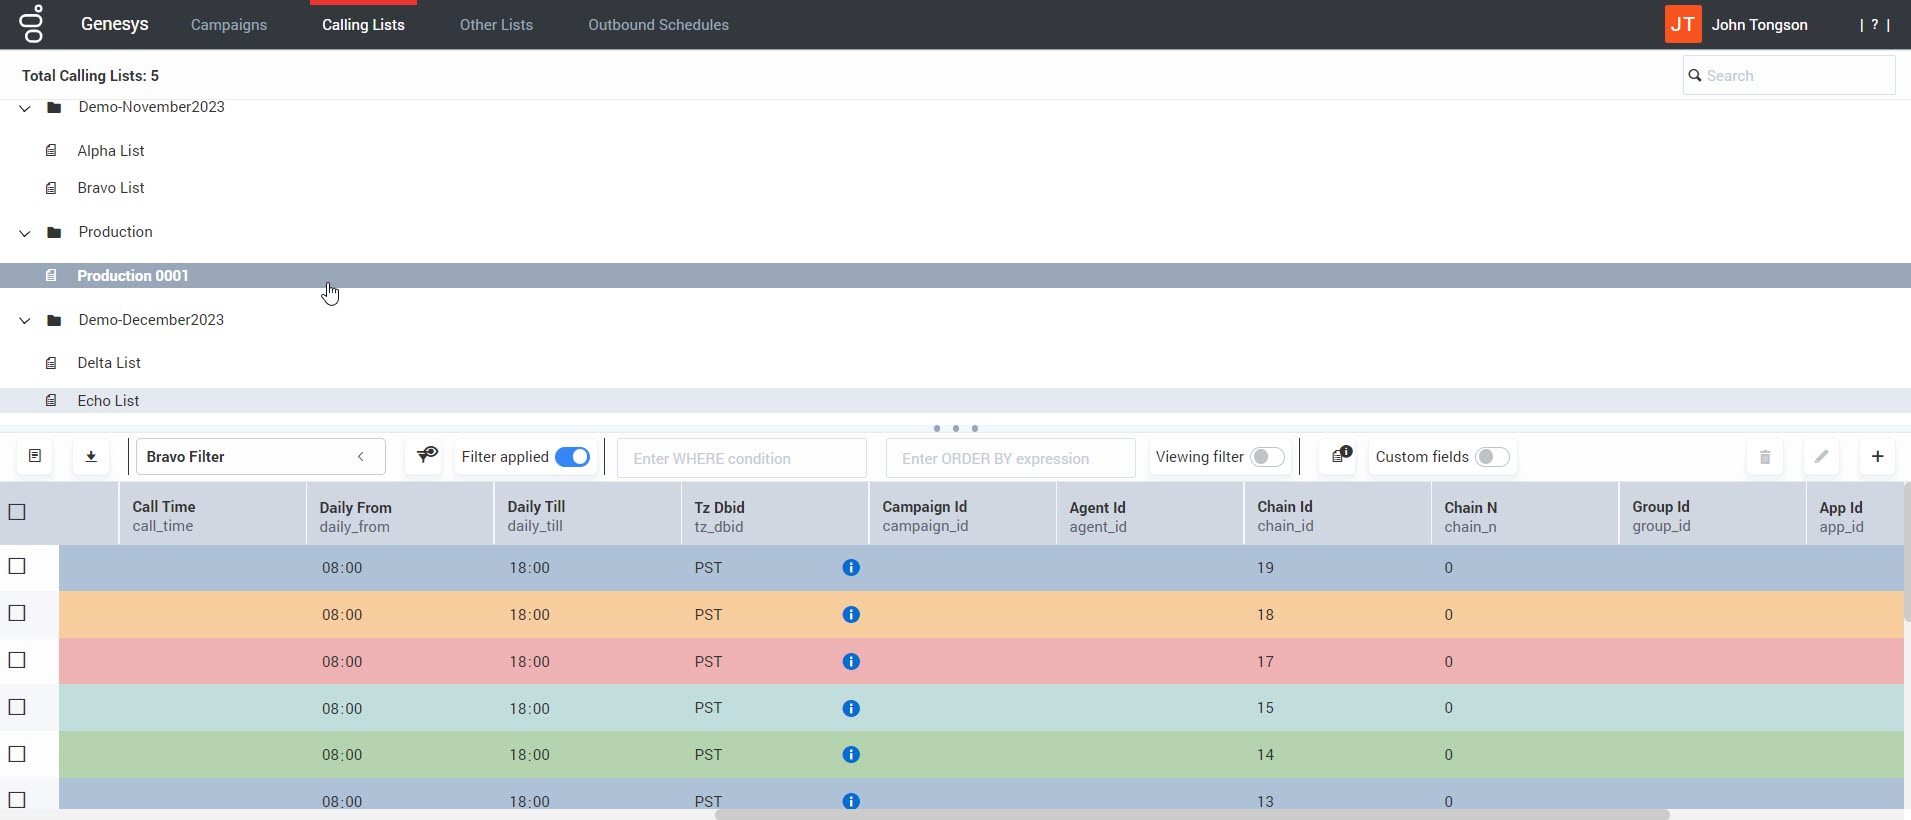The width and height of the screenshot is (1911, 820).
Task: Click the trash delete icon
Action: point(1765,457)
